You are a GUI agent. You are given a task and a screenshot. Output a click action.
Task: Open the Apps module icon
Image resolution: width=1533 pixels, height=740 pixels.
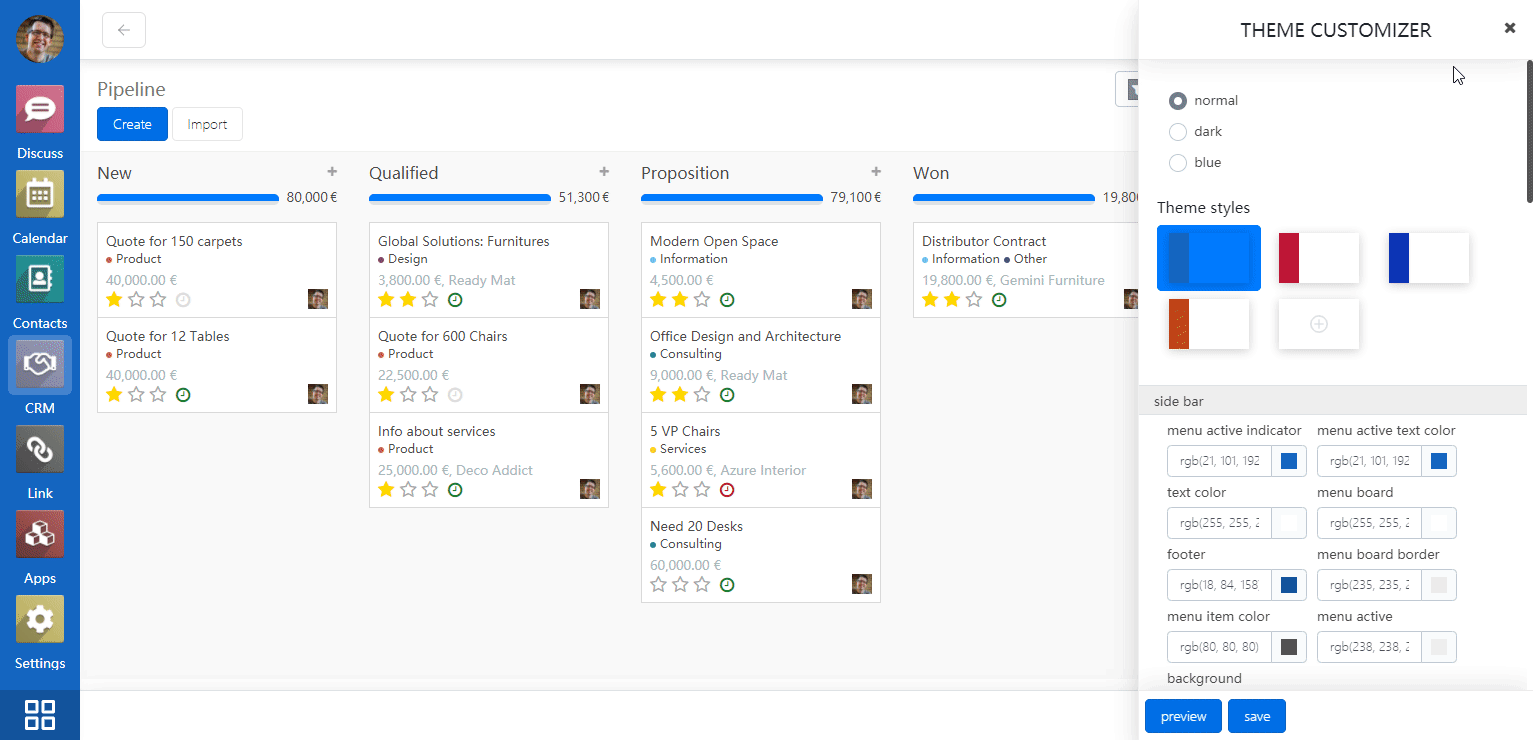tap(40, 535)
